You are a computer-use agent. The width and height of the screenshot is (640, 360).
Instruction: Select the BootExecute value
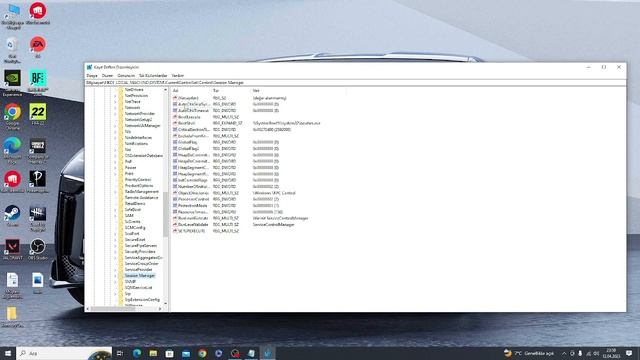(x=189, y=117)
